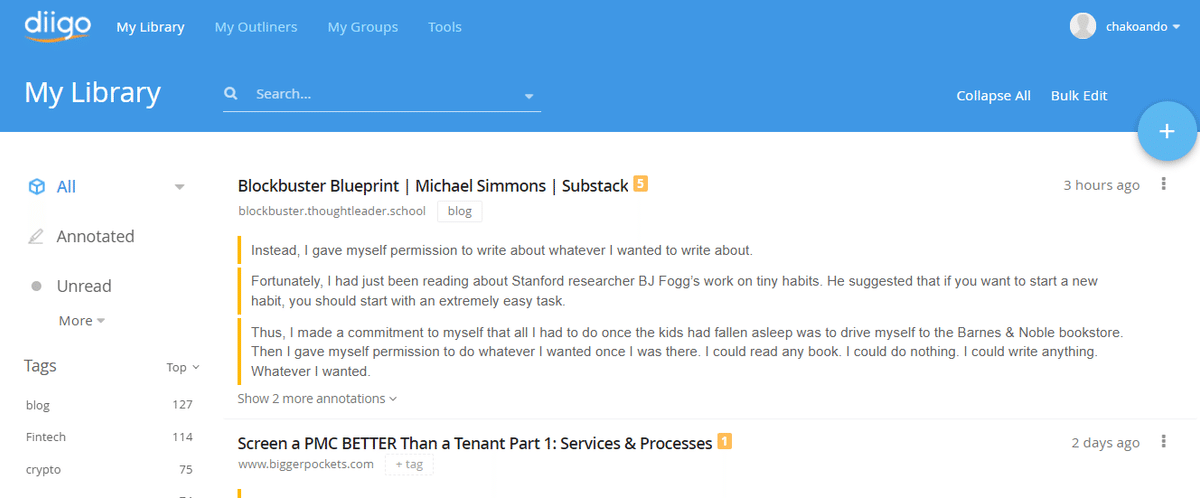Open the My Outliners tab
Viewport: 1200px width, 498px height.
(x=256, y=27)
